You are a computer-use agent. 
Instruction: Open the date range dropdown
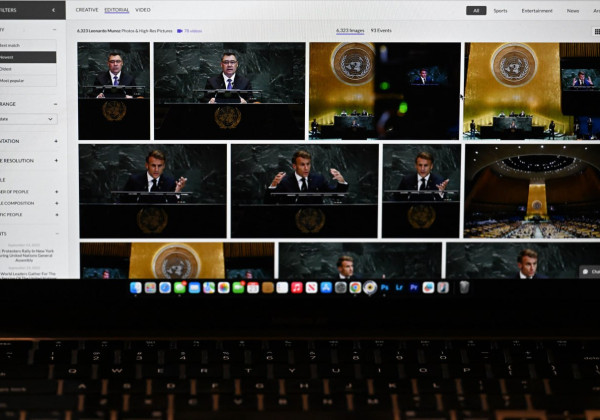point(28,119)
